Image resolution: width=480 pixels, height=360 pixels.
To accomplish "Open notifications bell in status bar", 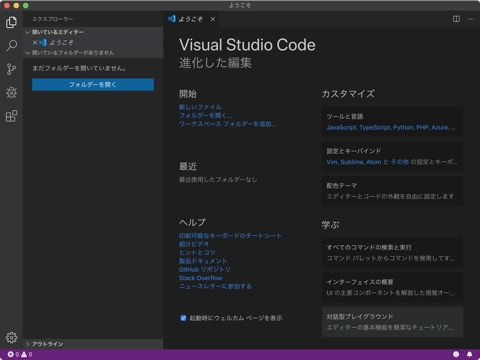I will (x=469, y=354).
